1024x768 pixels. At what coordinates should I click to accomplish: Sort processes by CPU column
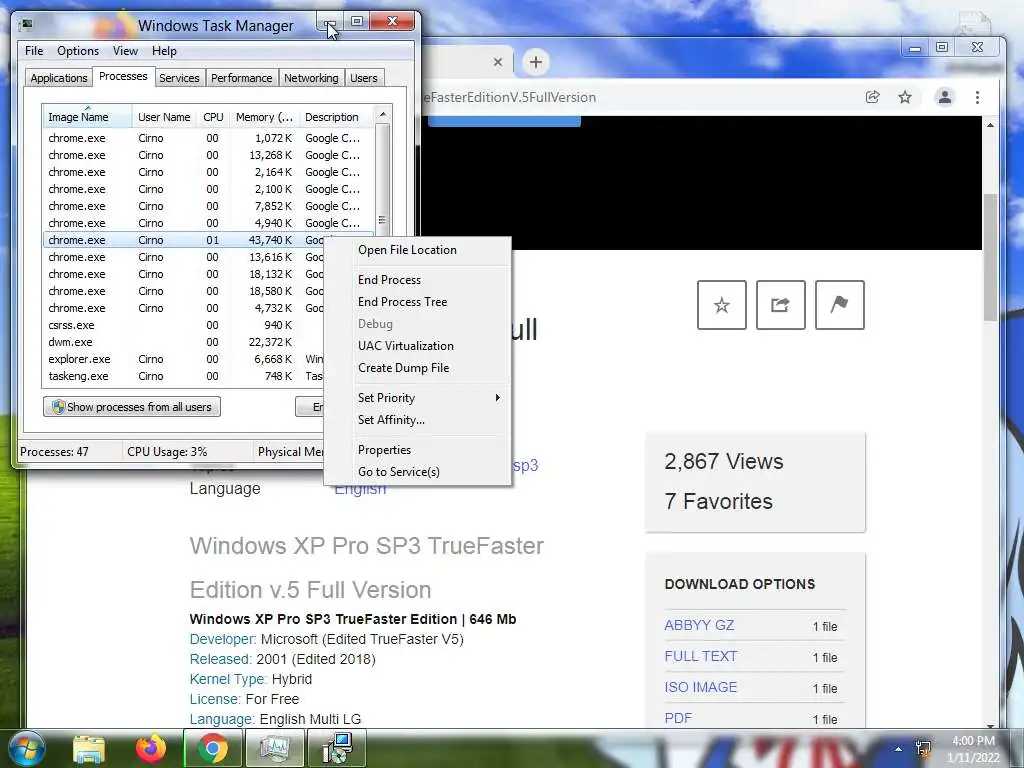pos(213,117)
